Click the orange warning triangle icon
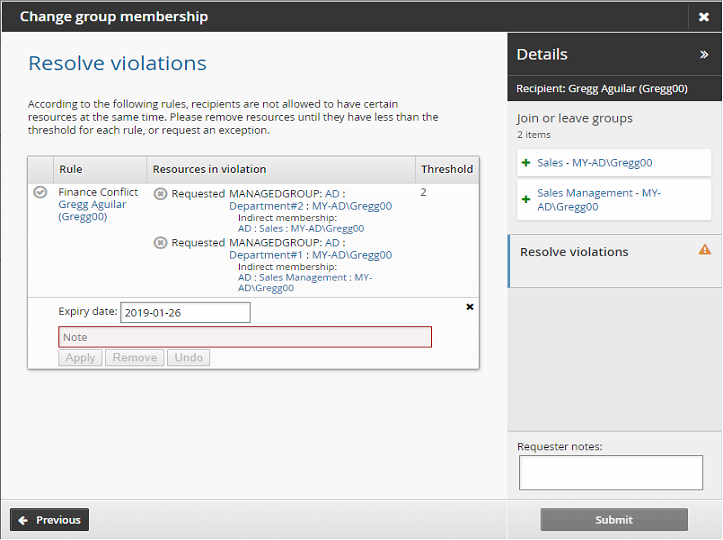The image size is (723, 540). (704, 250)
